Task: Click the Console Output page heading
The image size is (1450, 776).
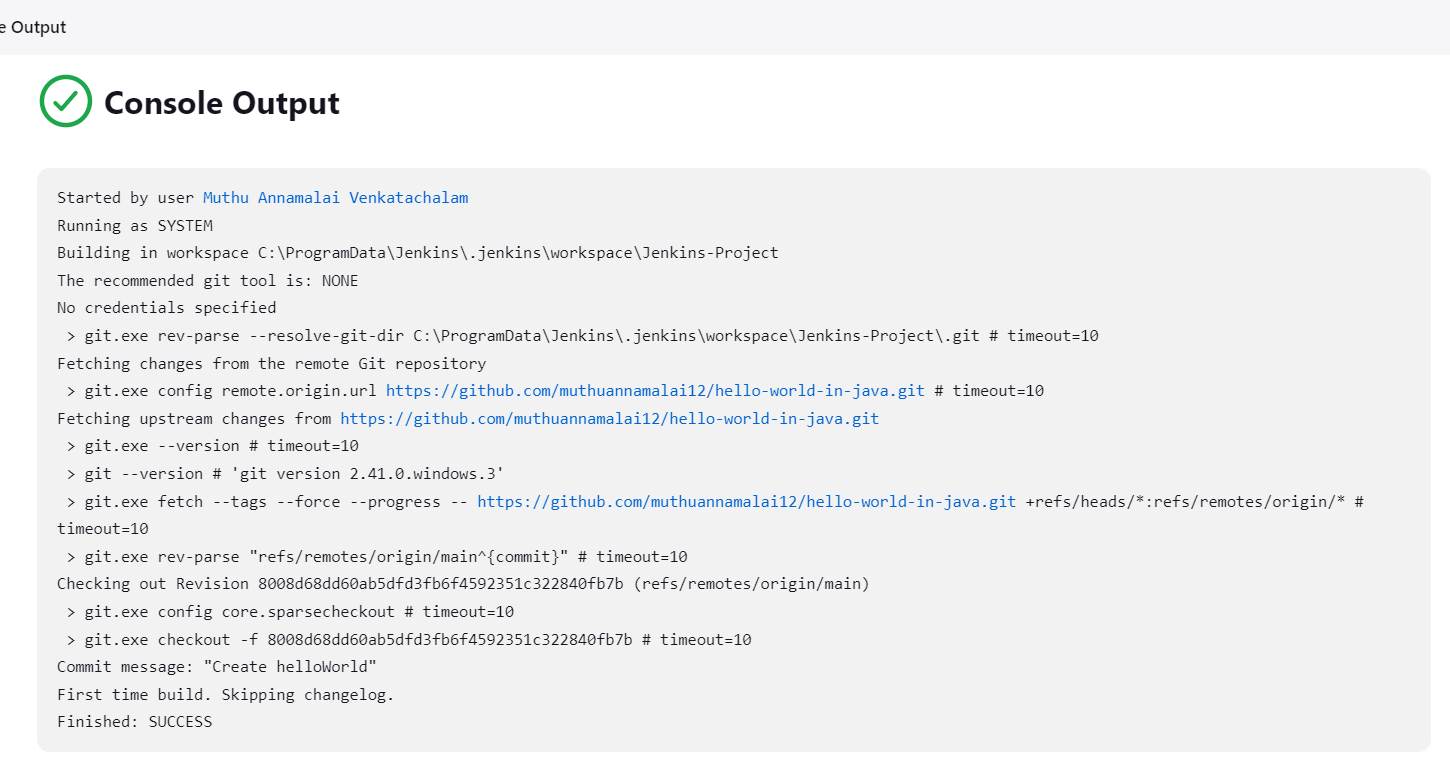Action: point(222,103)
